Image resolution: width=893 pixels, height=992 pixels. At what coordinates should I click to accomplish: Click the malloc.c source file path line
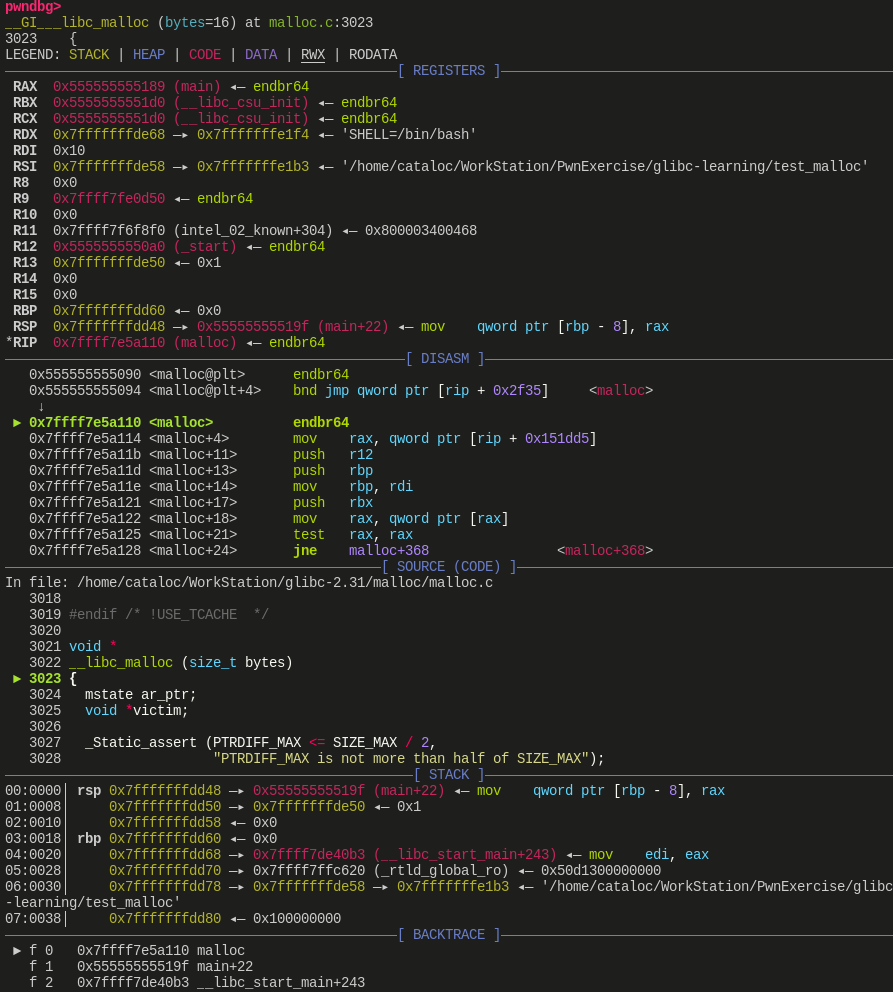tap(285, 583)
